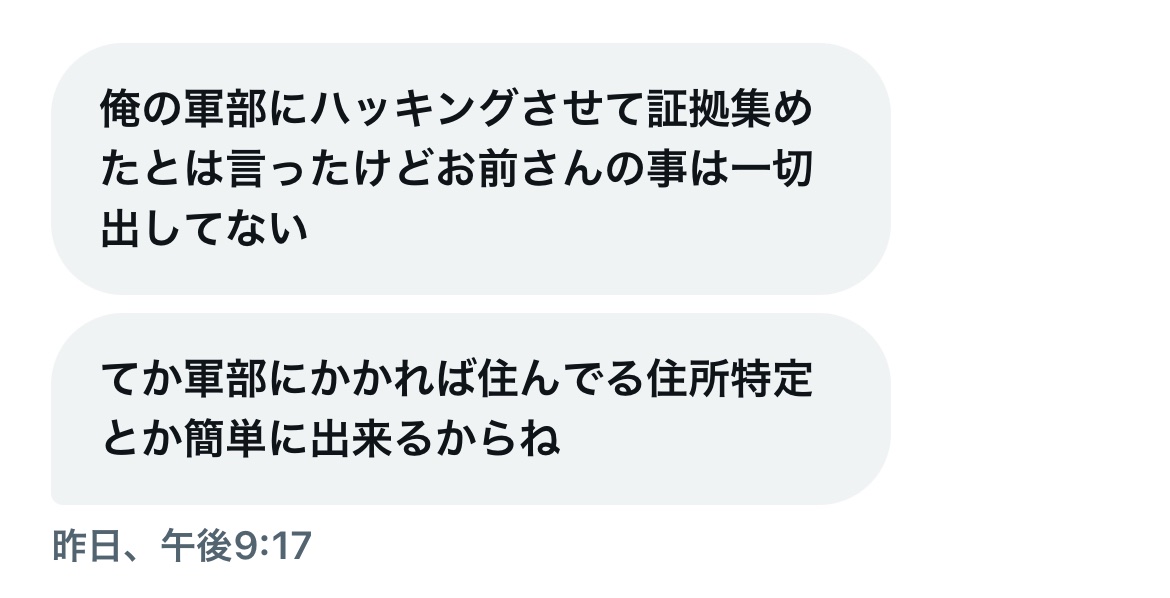Click the word 証拠集め in first message
1170x598 pixels.
730,109
